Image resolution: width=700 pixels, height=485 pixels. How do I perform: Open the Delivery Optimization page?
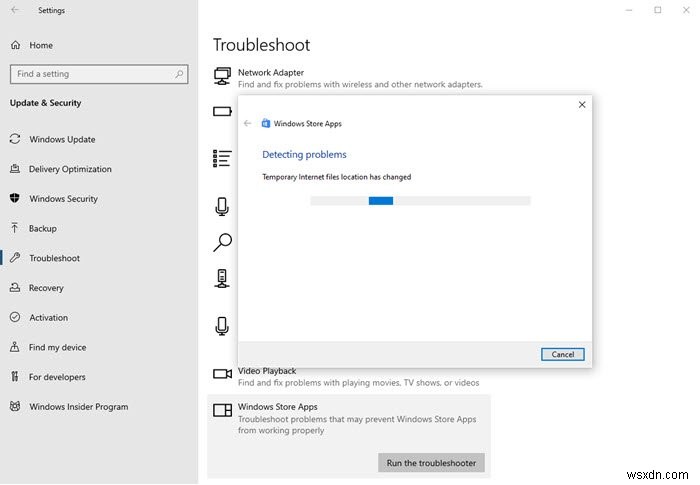[70, 169]
